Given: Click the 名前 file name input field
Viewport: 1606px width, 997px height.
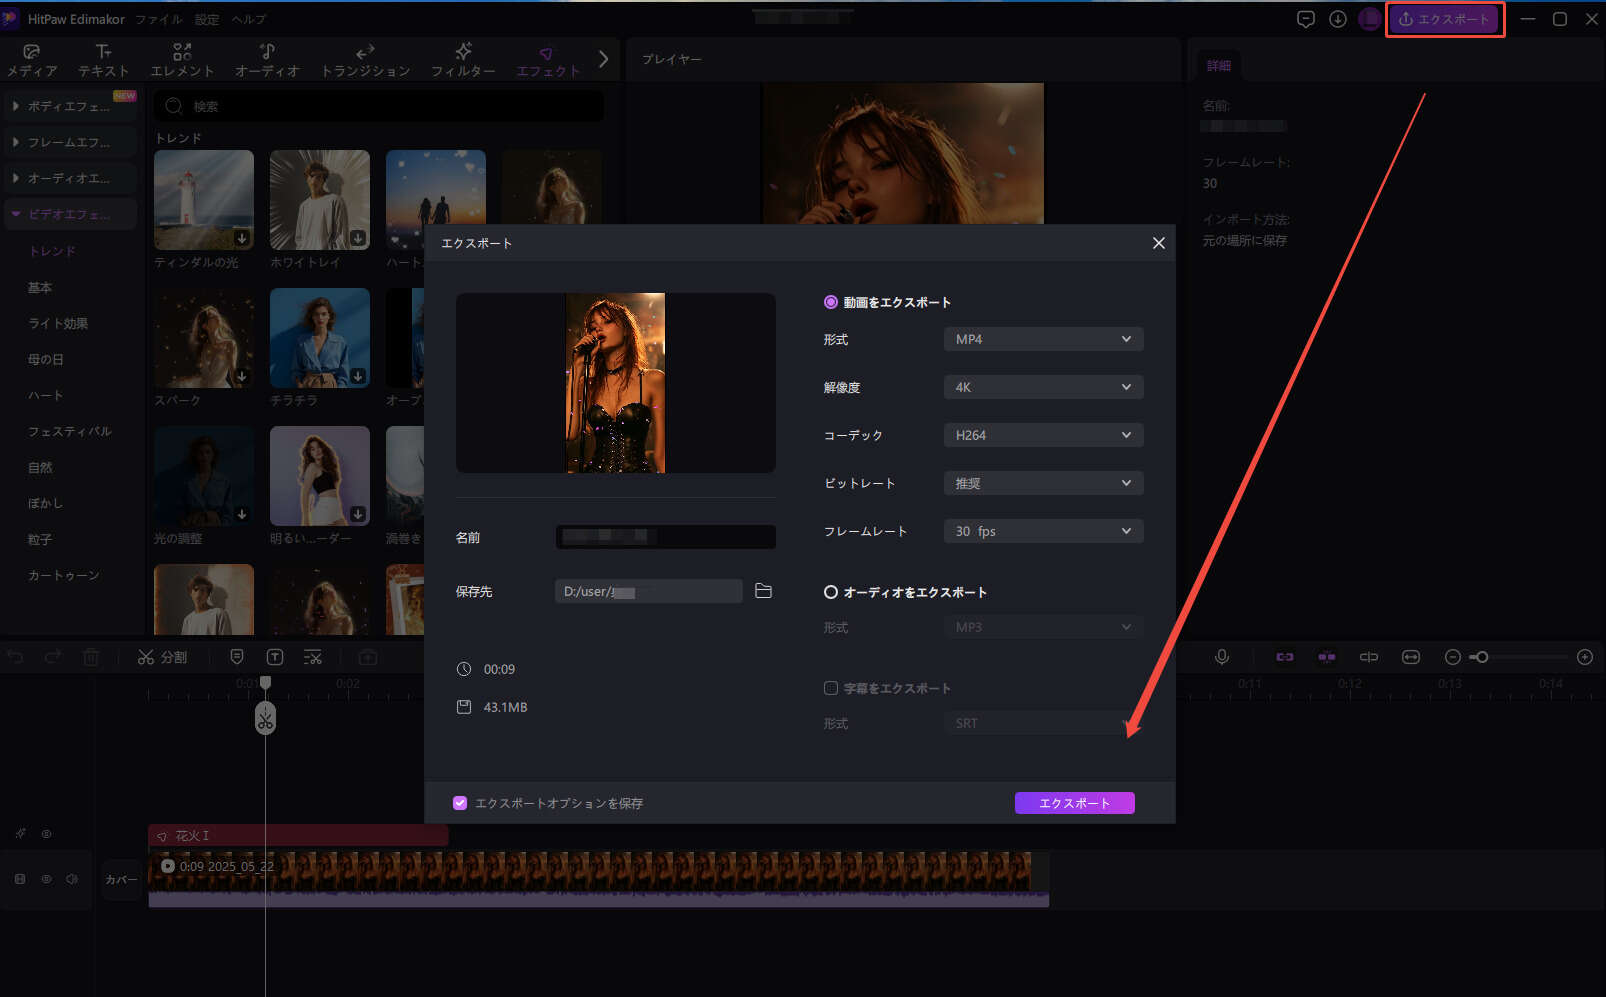Looking at the screenshot, I should click(665, 537).
